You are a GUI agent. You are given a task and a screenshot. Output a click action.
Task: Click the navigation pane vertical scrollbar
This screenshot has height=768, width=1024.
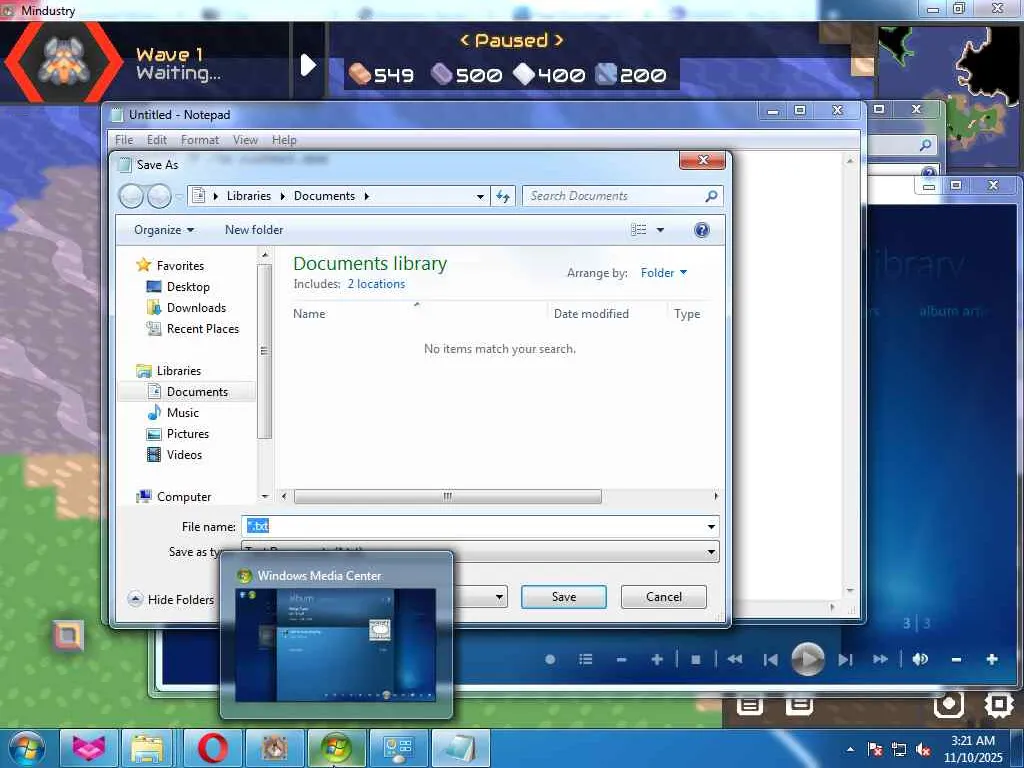264,351
